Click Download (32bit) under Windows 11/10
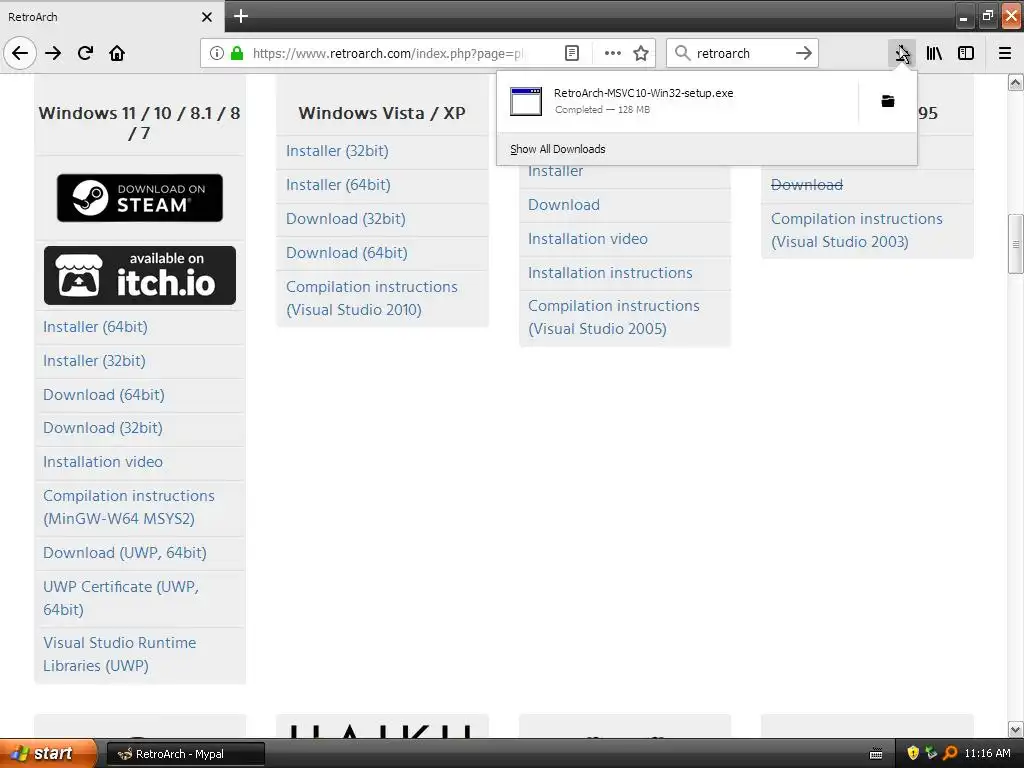 click(103, 428)
